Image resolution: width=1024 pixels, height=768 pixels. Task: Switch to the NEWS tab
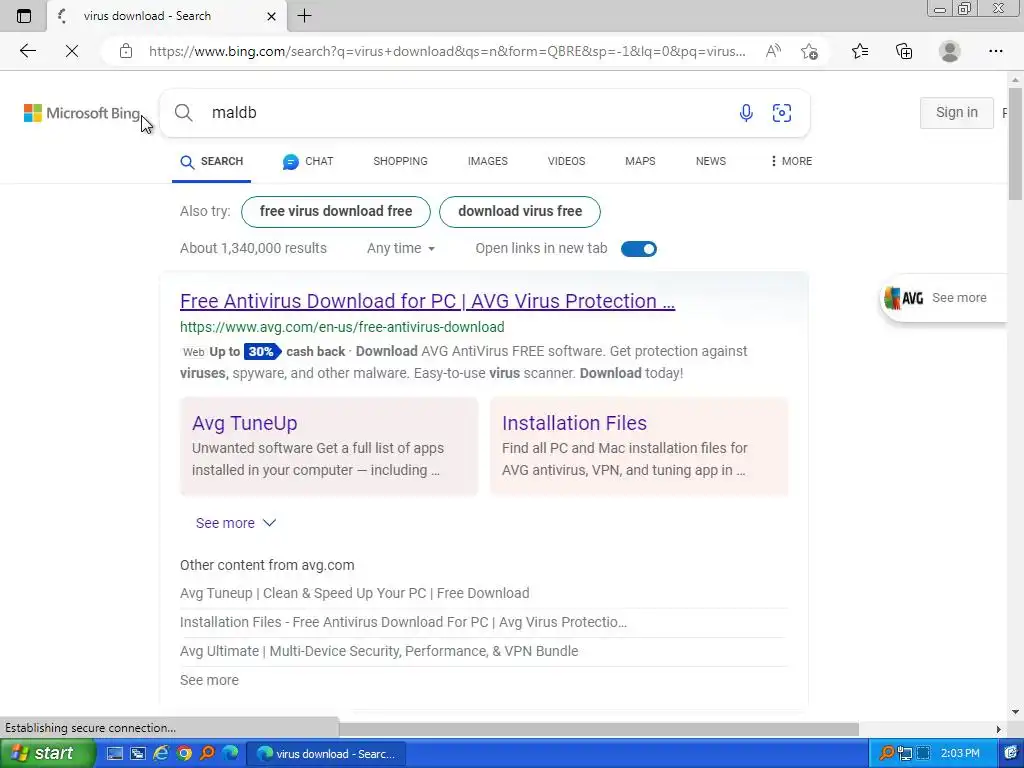(x=711, y=161)
